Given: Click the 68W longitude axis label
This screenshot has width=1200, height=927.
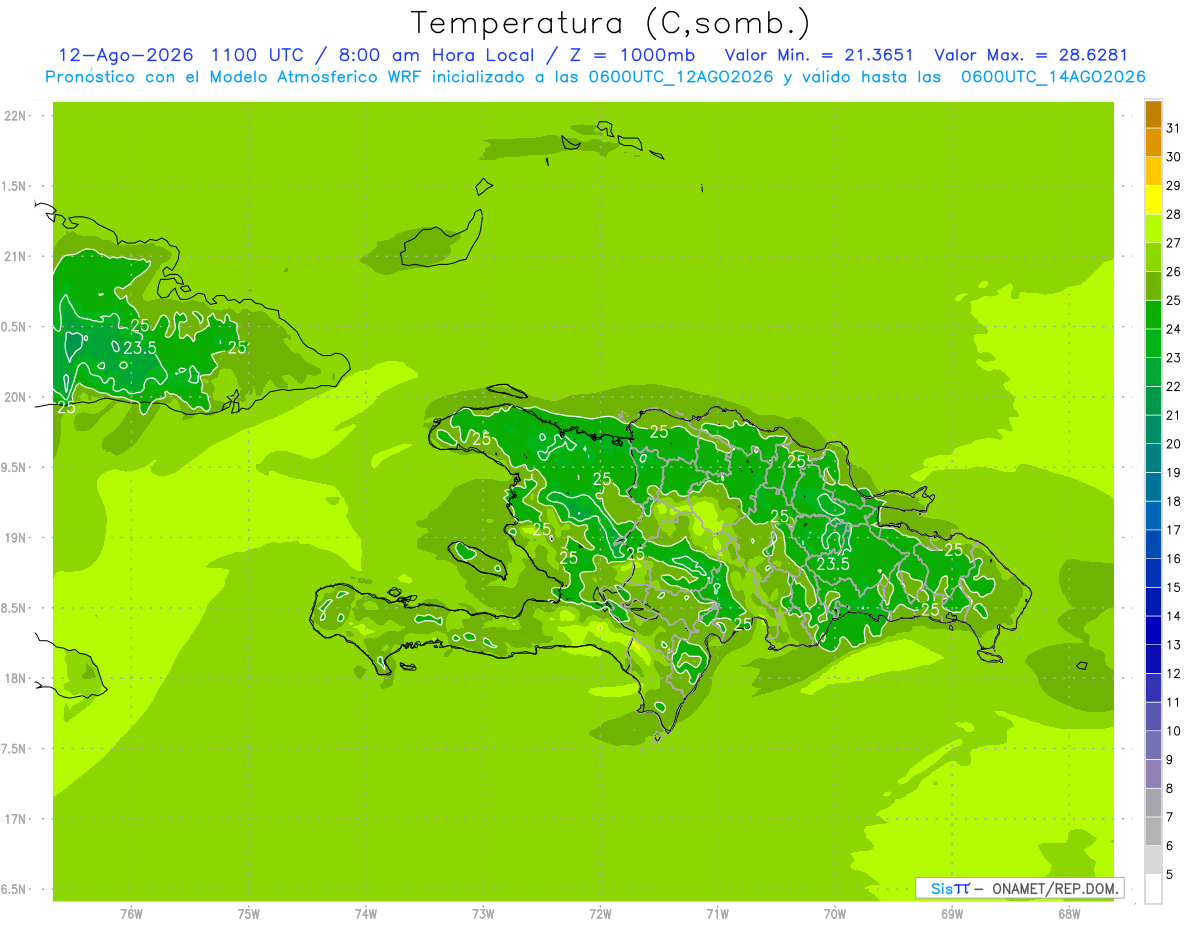Looking at the screenshot, I should (x=1069, y=913).
